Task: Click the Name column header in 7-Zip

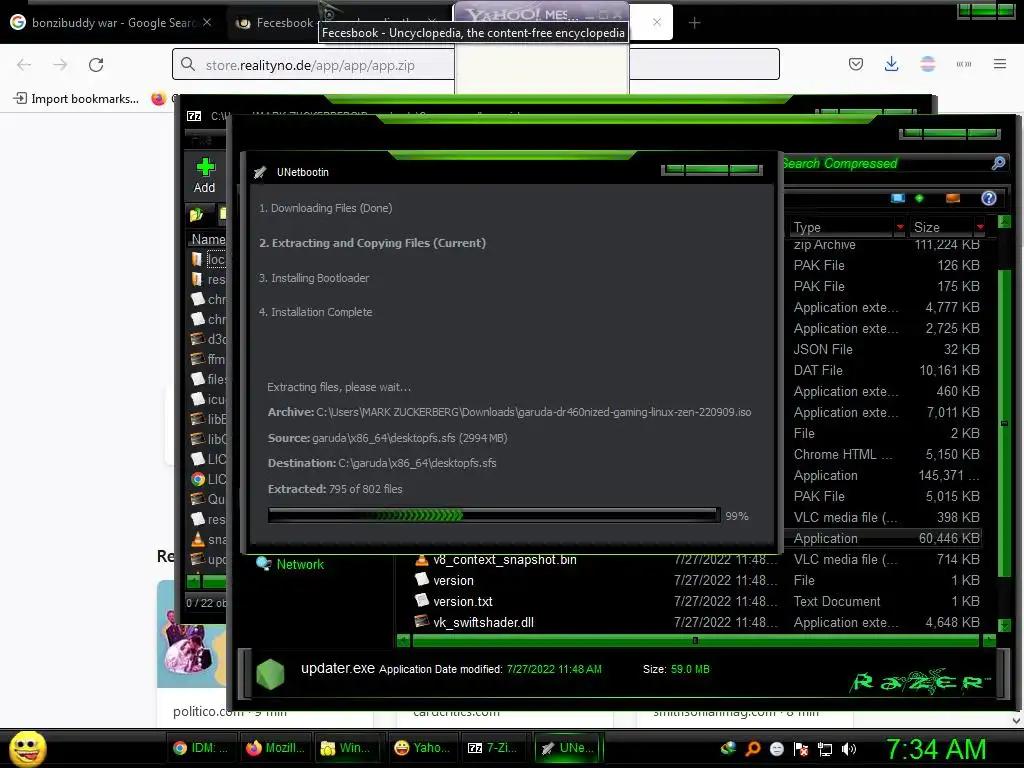Action: (x=207, y=239)
